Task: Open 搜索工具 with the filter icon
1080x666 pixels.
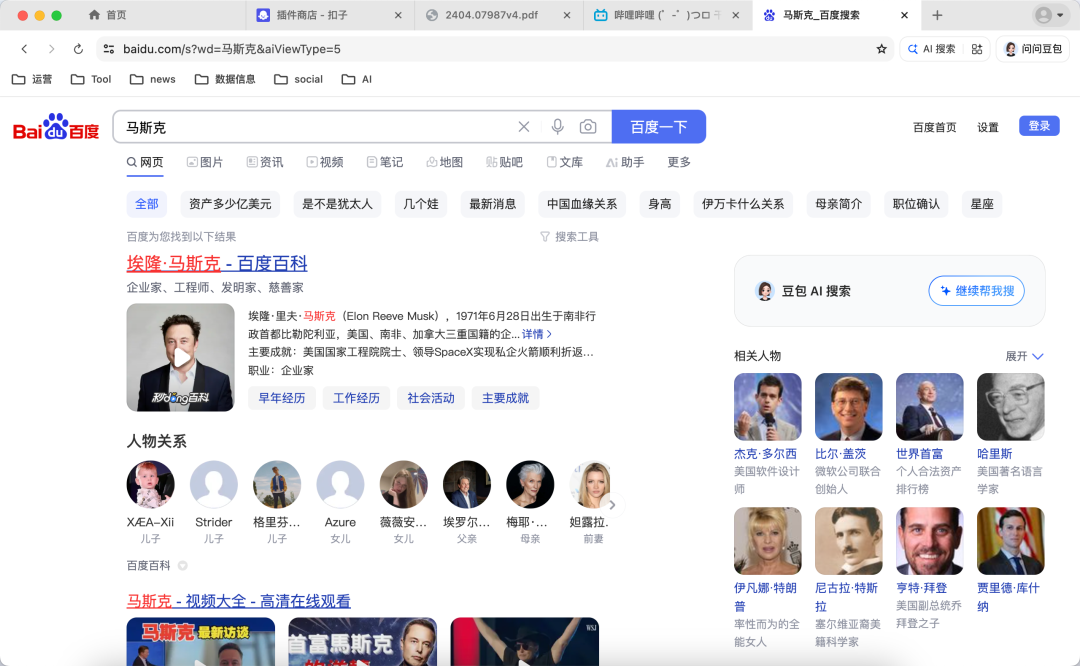Action: click(568, 236)
